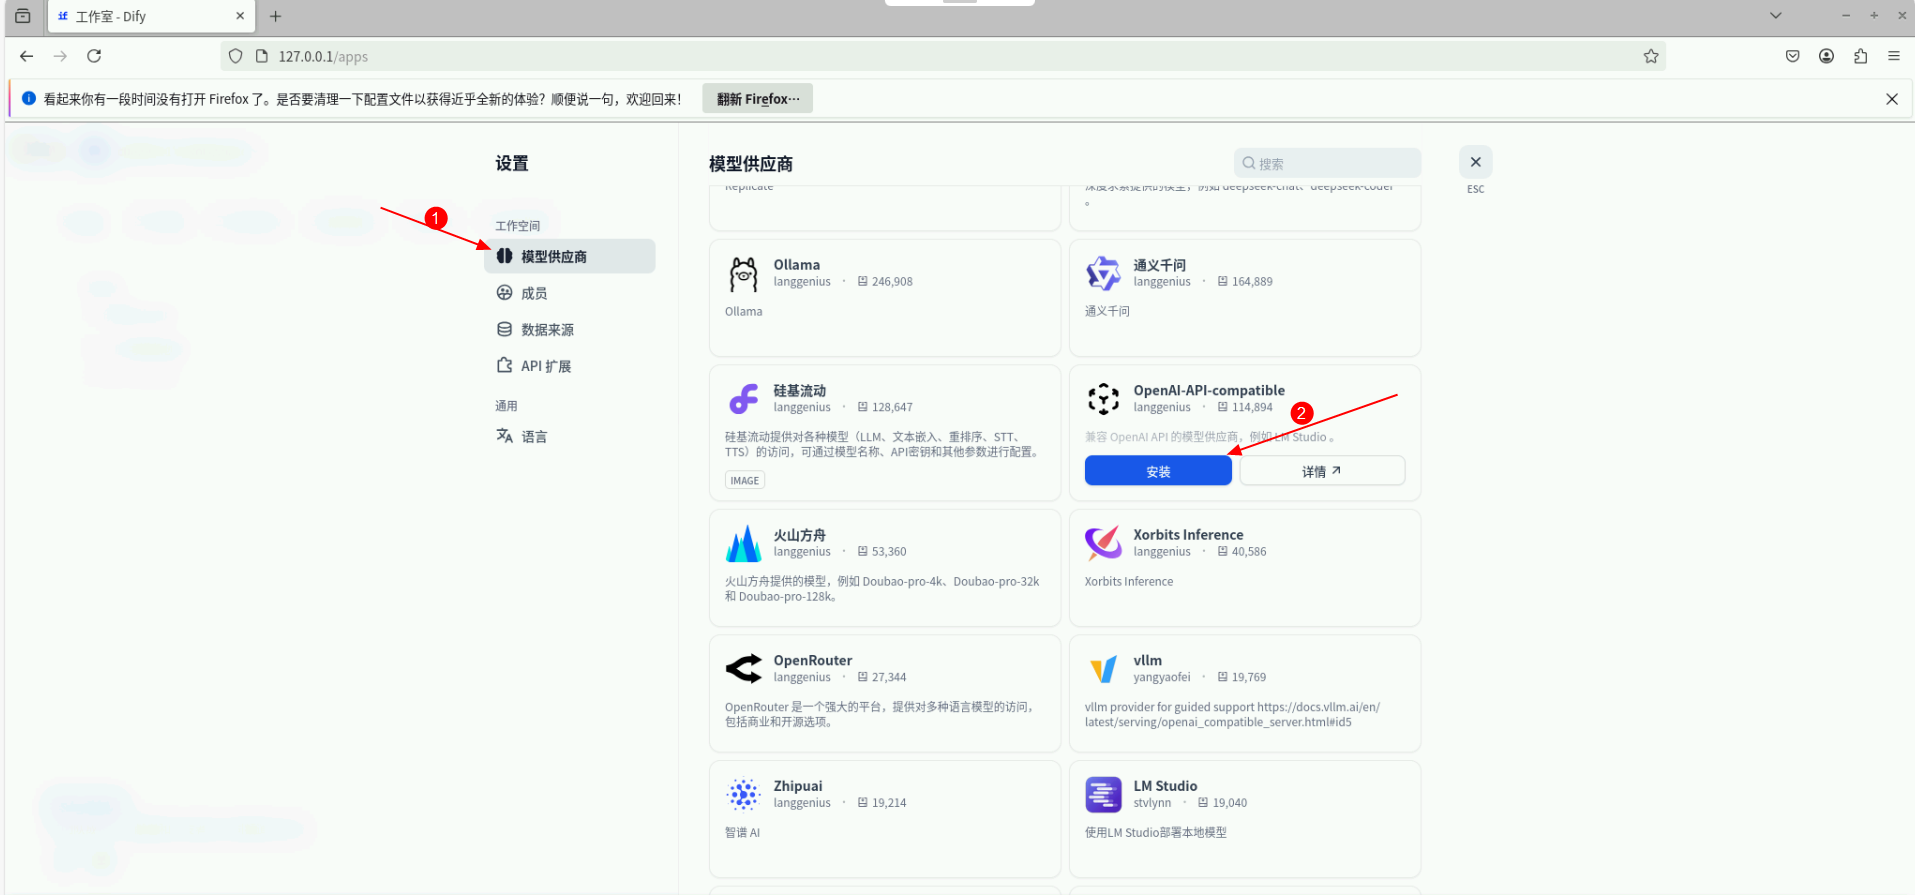This screenshot has height=895, width=1915.
Task: Click the model provider search field
Action: (1327, 163)
